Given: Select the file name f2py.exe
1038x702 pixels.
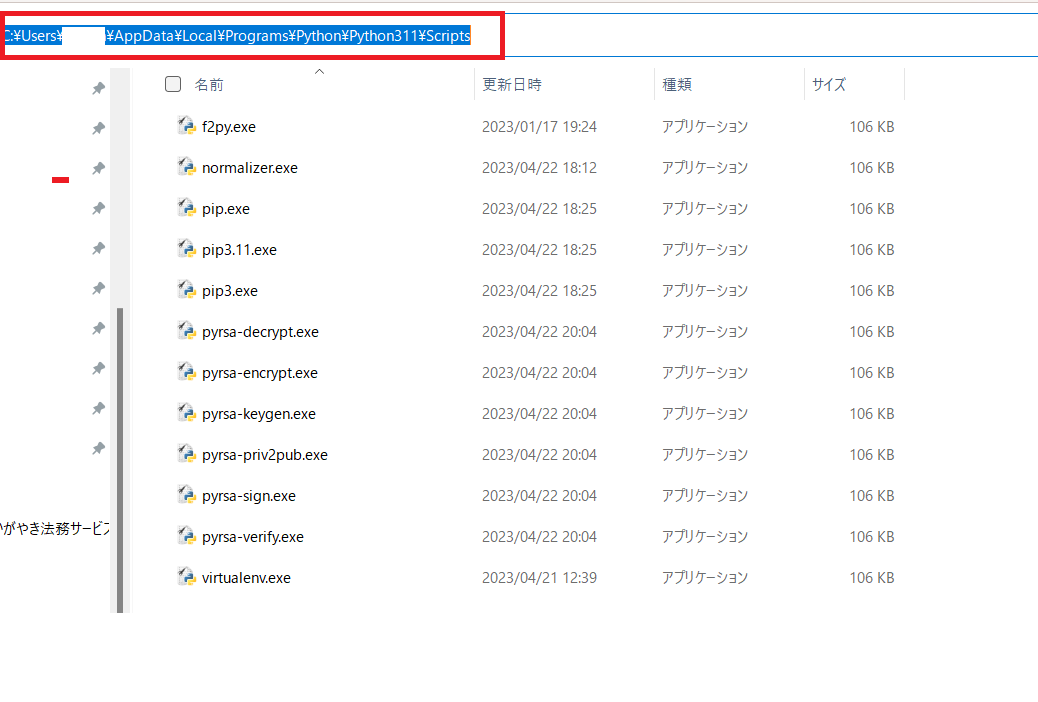Looking at the screenshot, I should click(228, 126).
